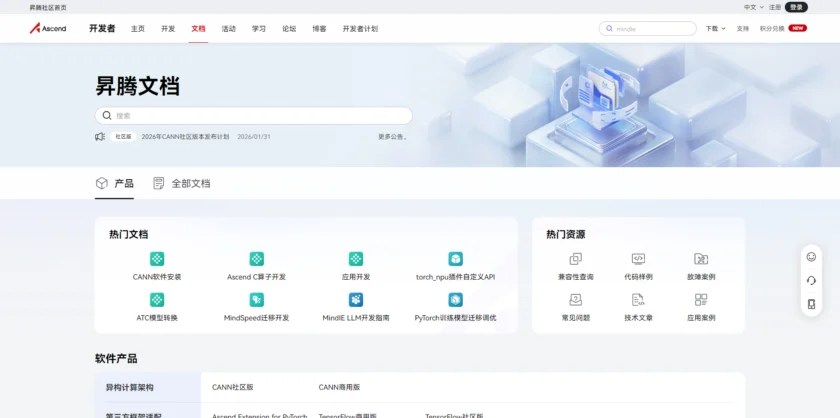Open MindSpeed迁移开发 icon

point(257,300)
